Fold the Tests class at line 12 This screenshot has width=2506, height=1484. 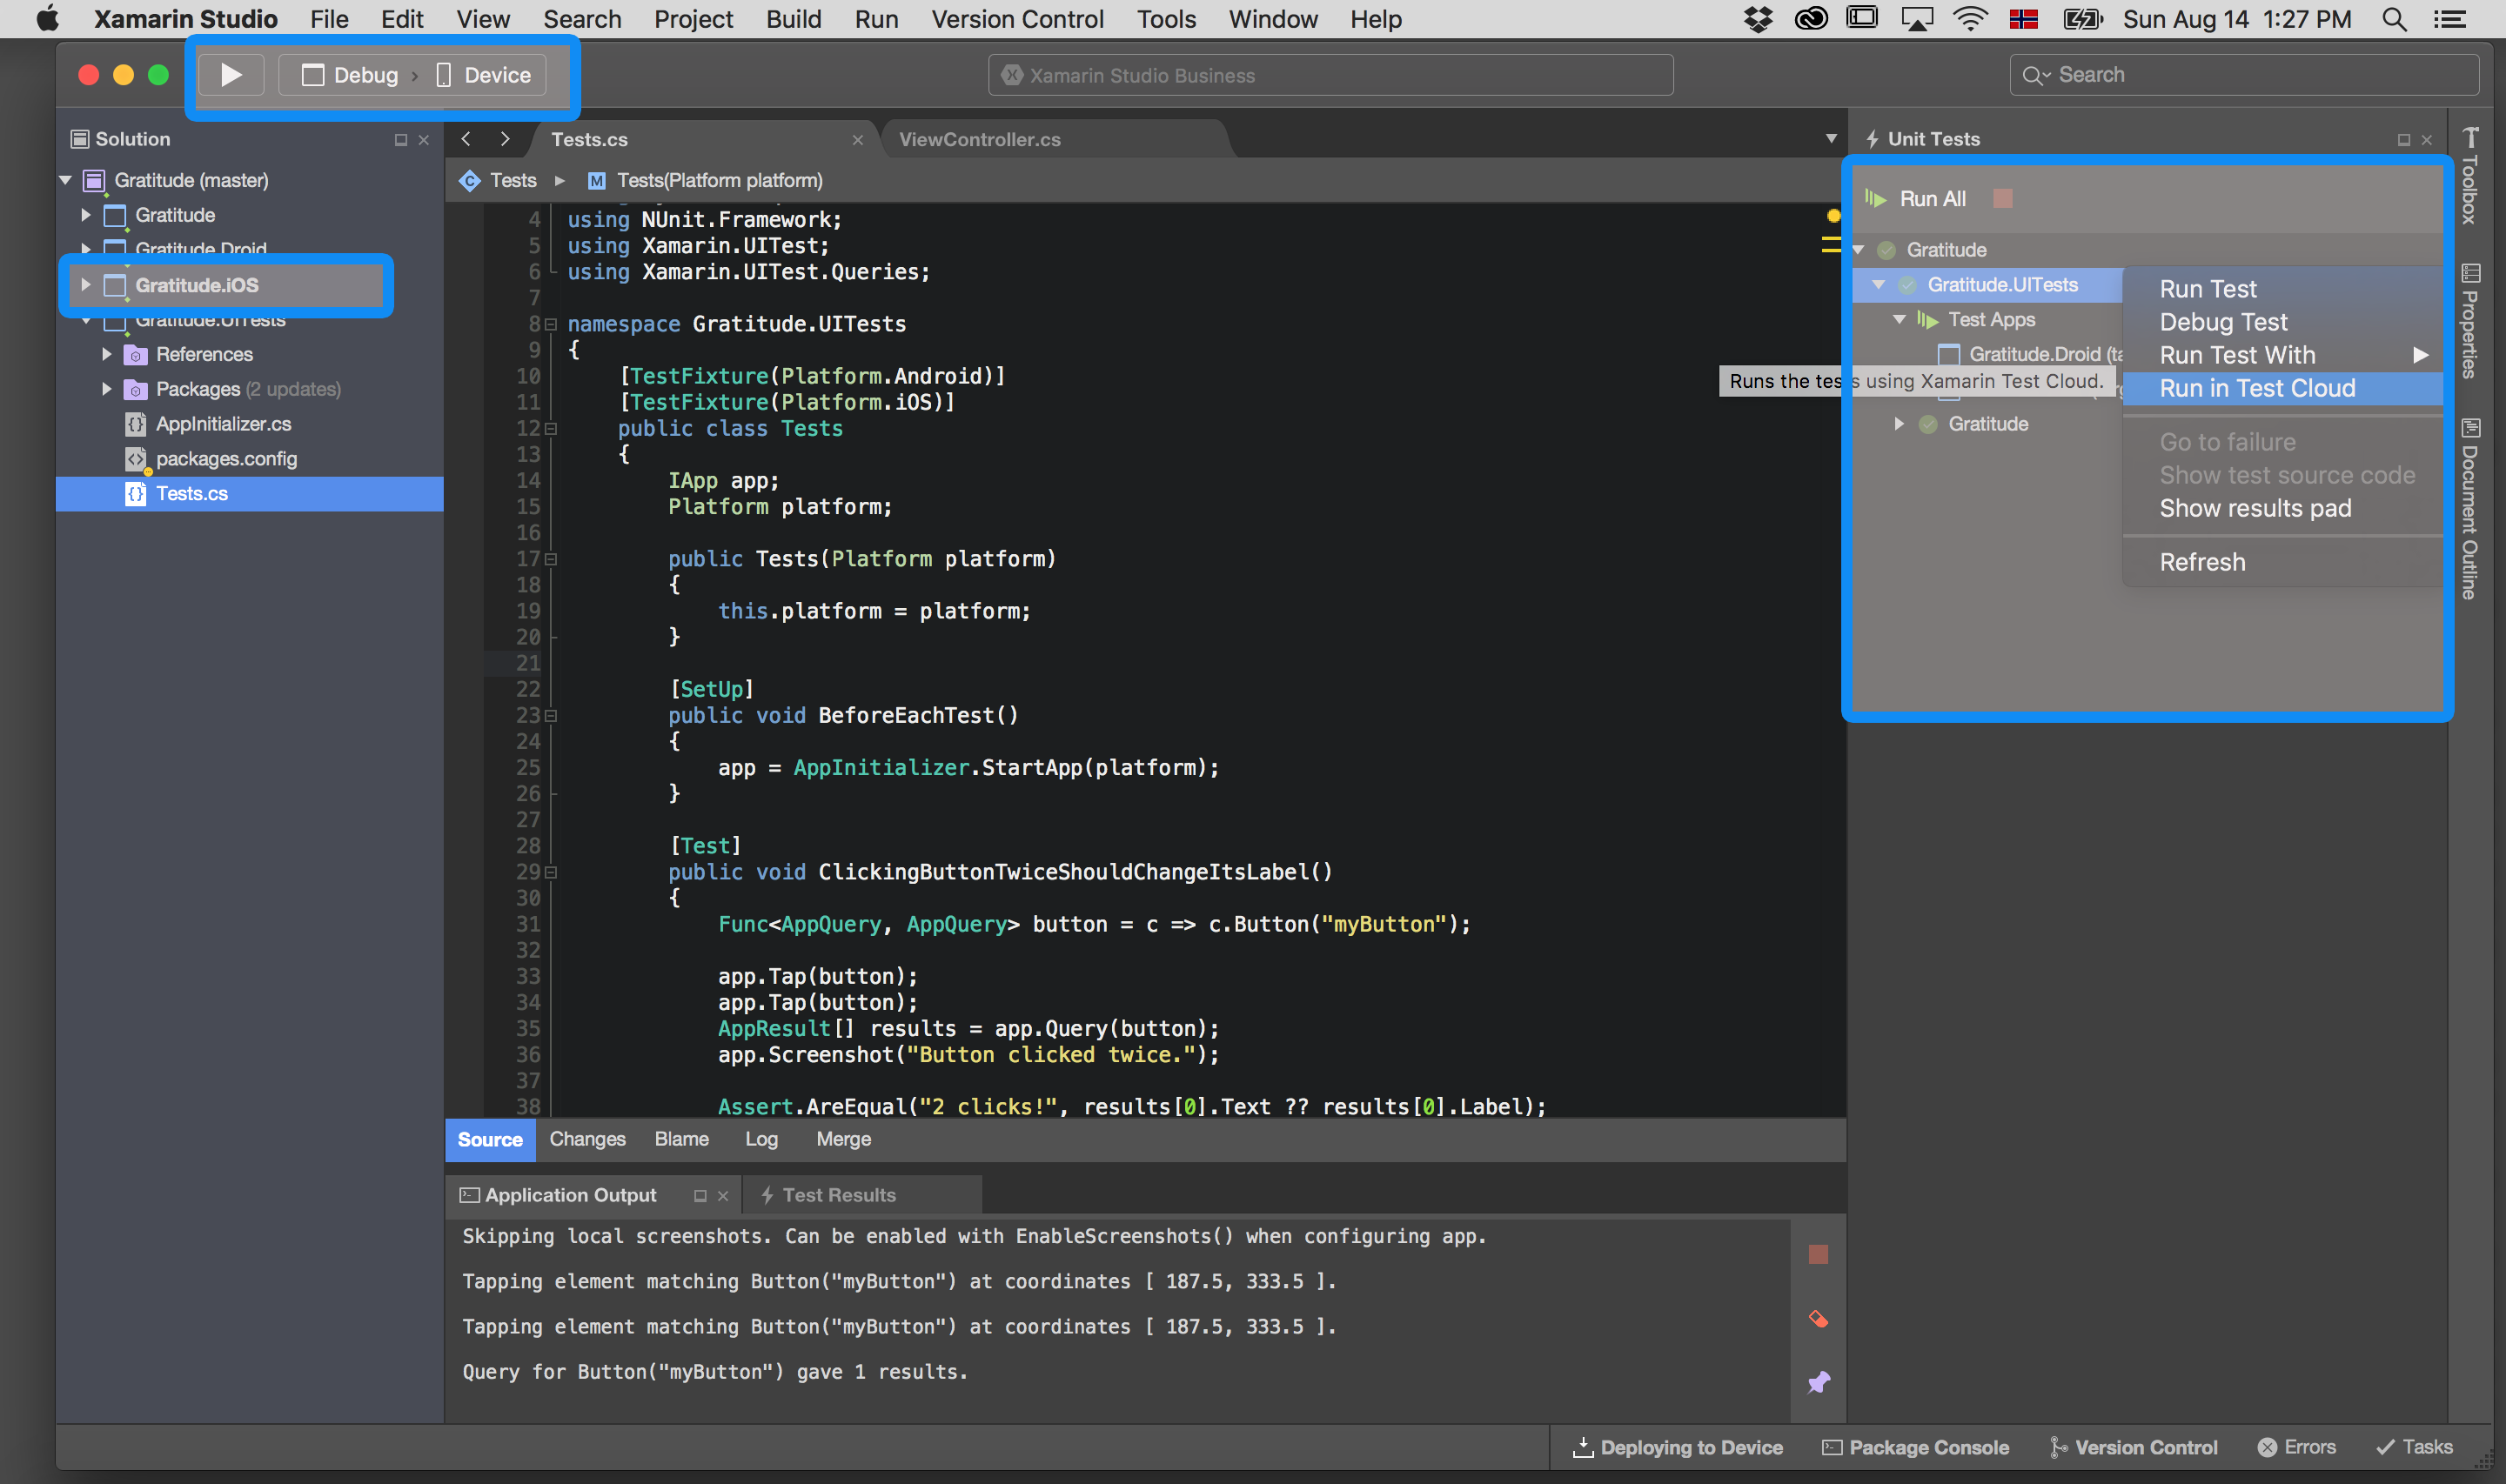pos(550,428)
